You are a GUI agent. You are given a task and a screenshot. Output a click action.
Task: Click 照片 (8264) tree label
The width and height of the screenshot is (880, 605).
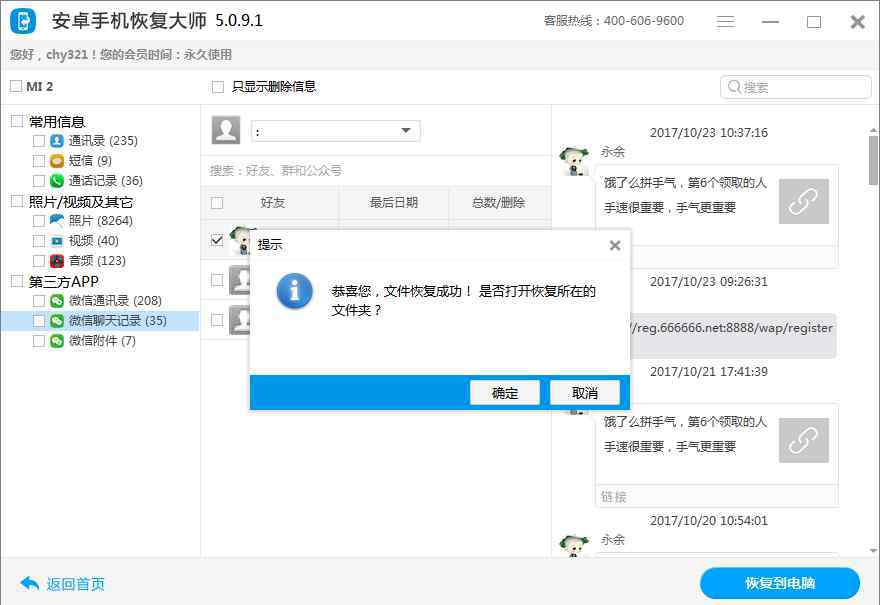click(x=100, y=221)
